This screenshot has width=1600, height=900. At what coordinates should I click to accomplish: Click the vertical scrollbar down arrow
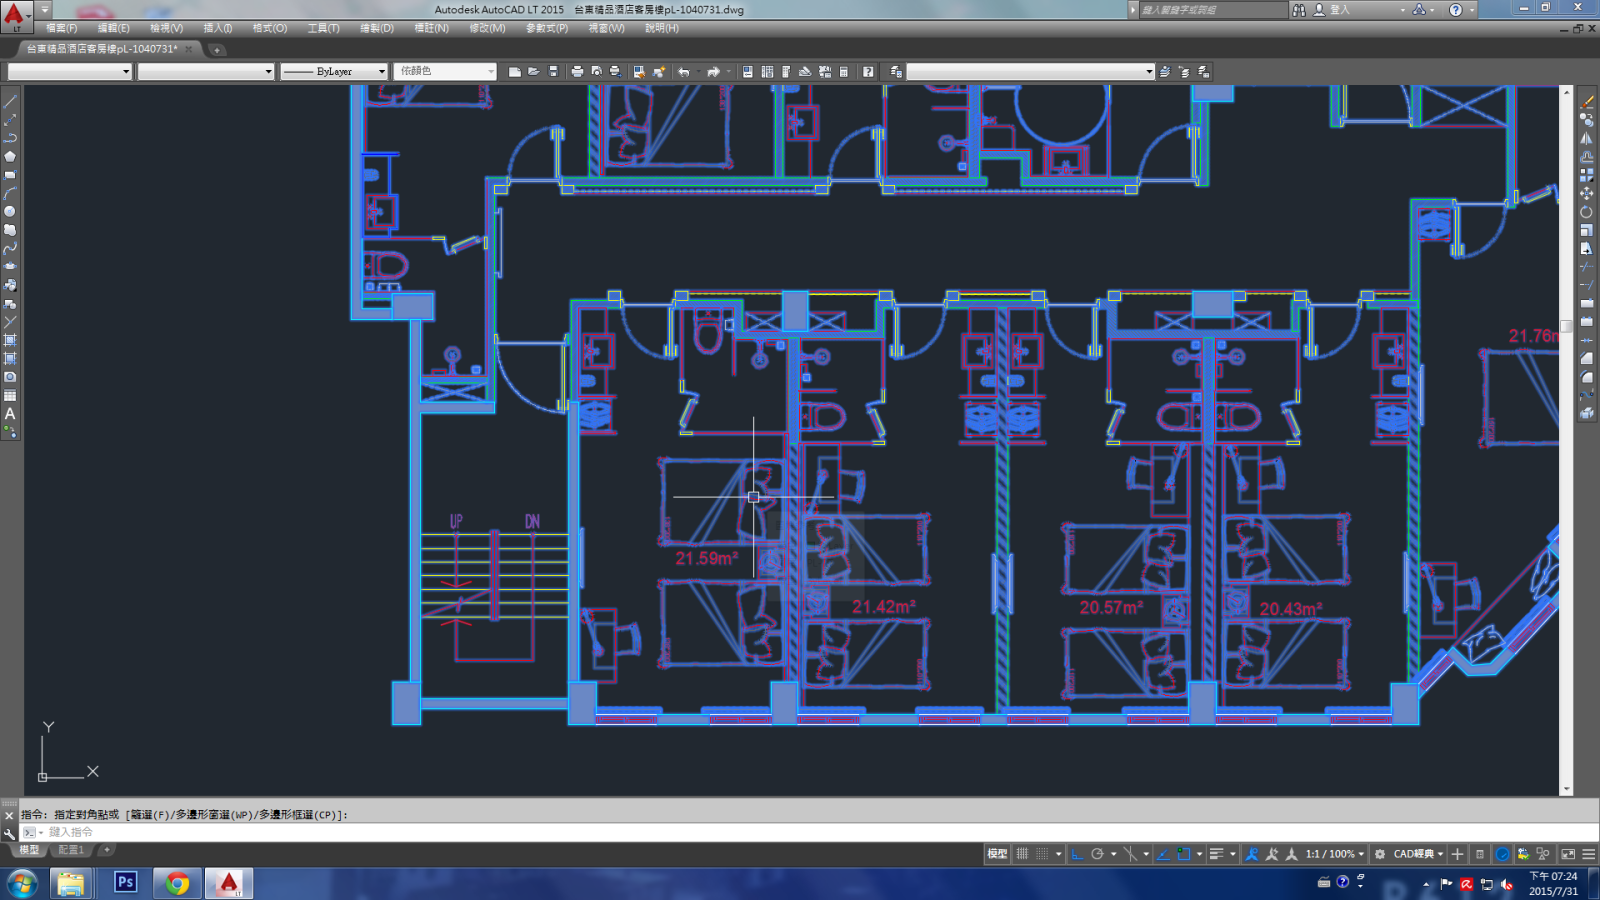(x=1566, y=789)
